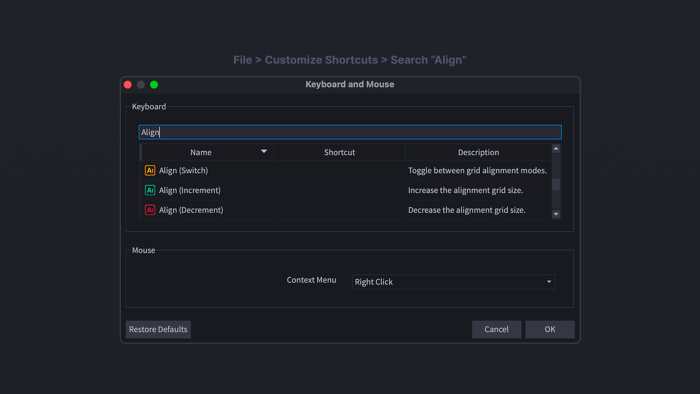Click the shortcut cell for Align (Increment)
This screenshot has height=394, width=700.
[339, 190]
